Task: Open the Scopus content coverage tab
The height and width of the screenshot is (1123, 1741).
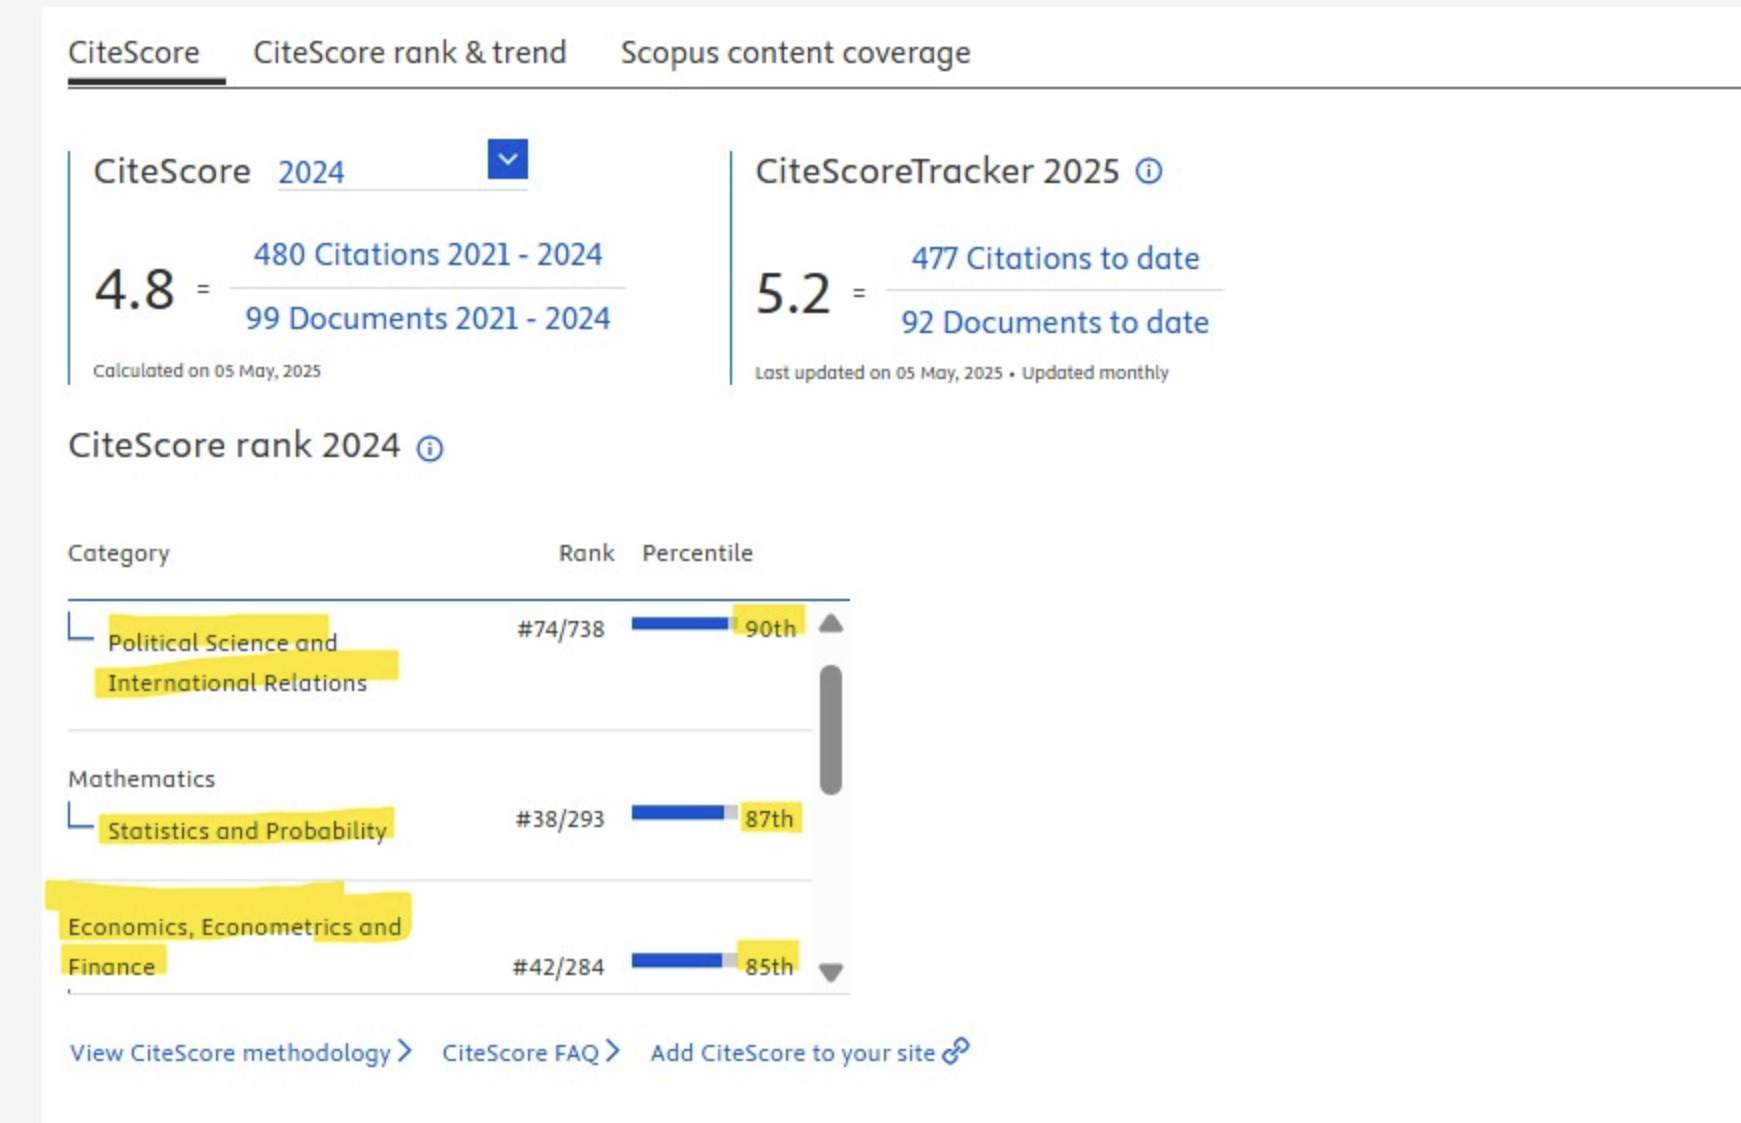Action: tap(796, 52)
